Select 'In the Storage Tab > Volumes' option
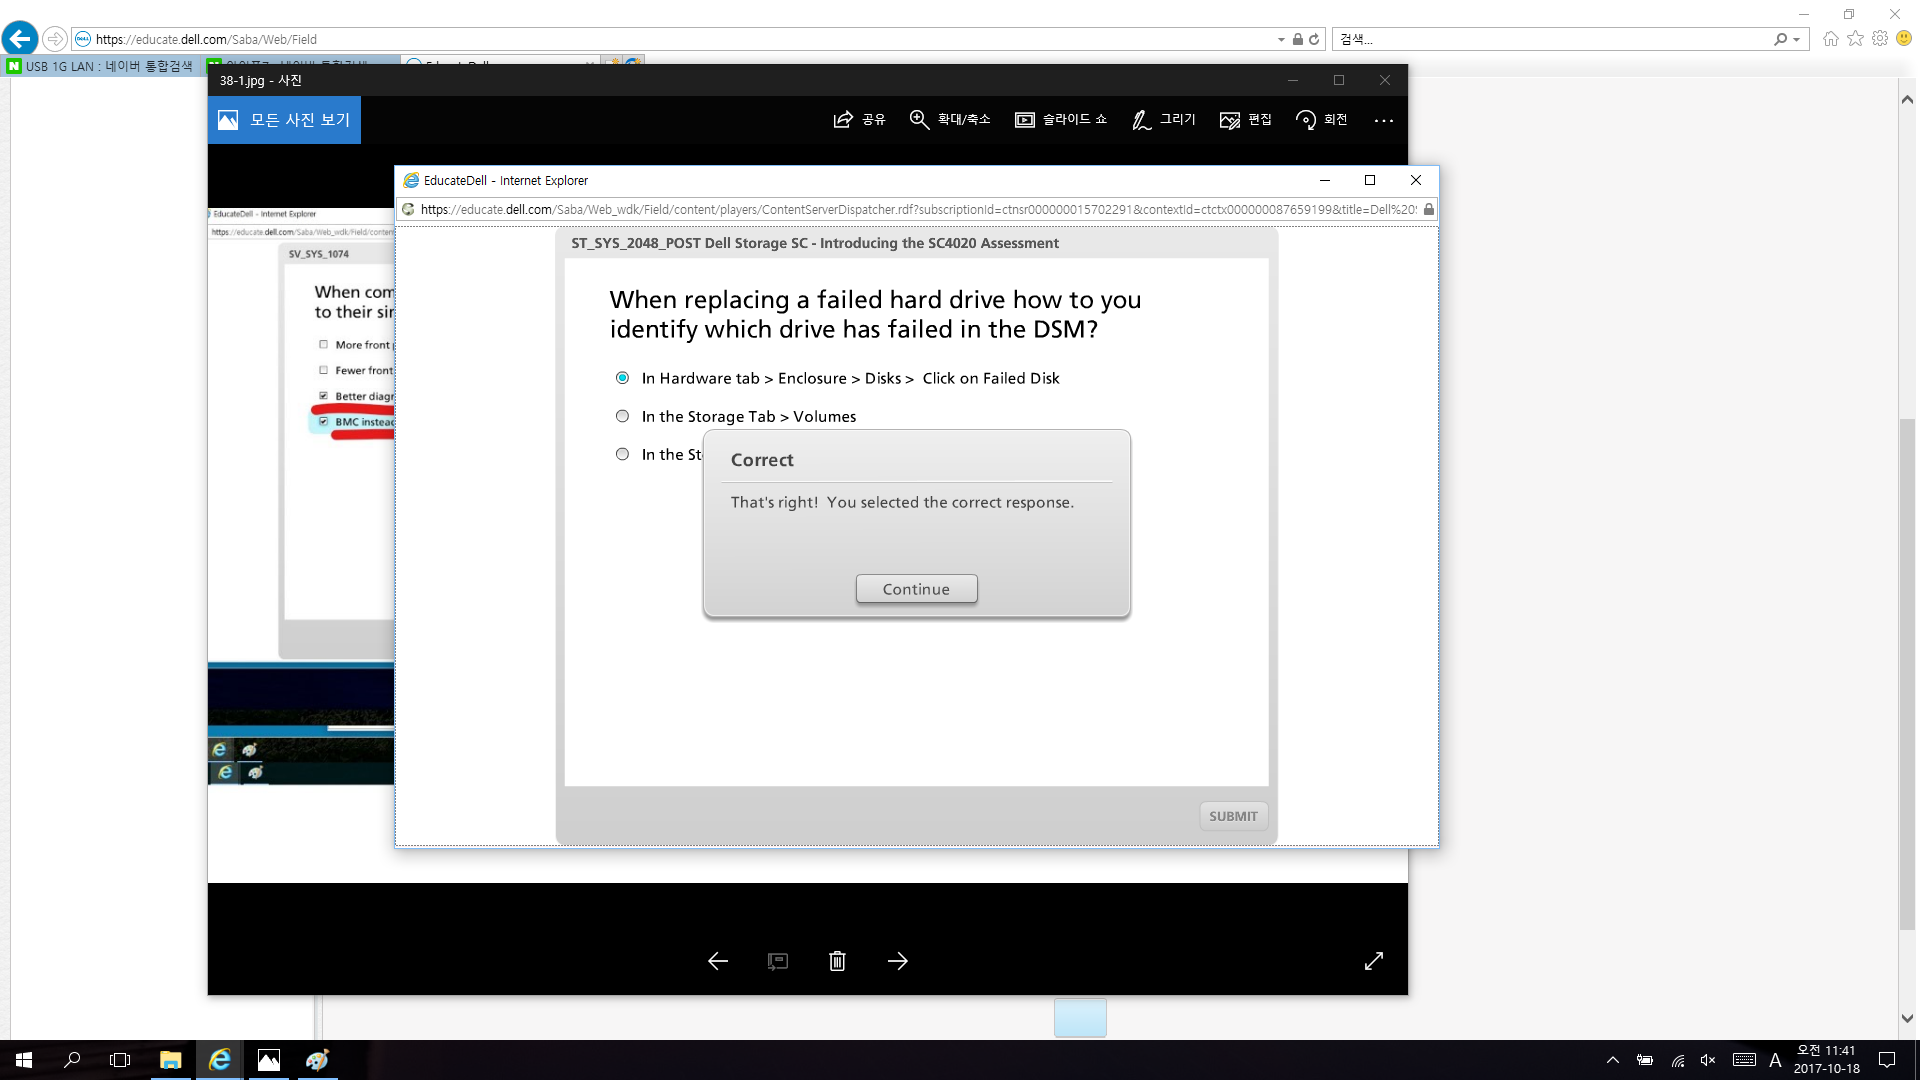Image resolution: width=1920 pixels, height=1080 pixels. coord(622,416)
